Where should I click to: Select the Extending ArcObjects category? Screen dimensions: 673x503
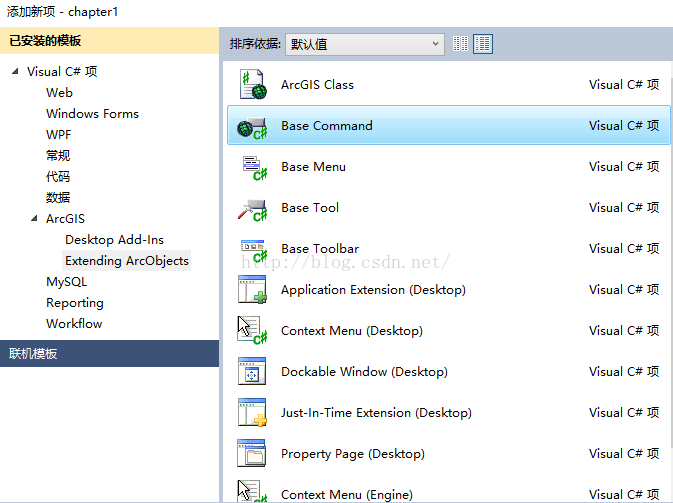127,261
